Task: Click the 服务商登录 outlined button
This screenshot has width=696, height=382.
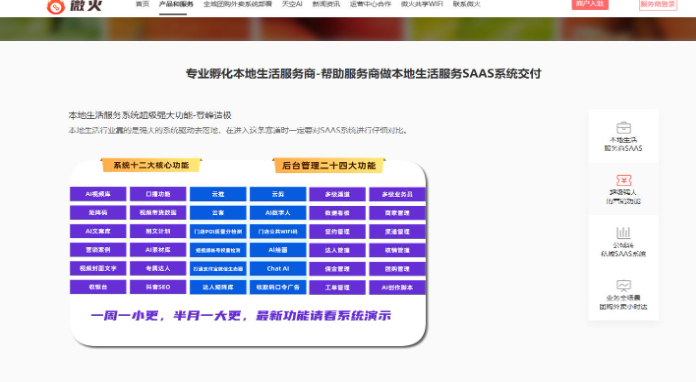Action: point(658,4)
